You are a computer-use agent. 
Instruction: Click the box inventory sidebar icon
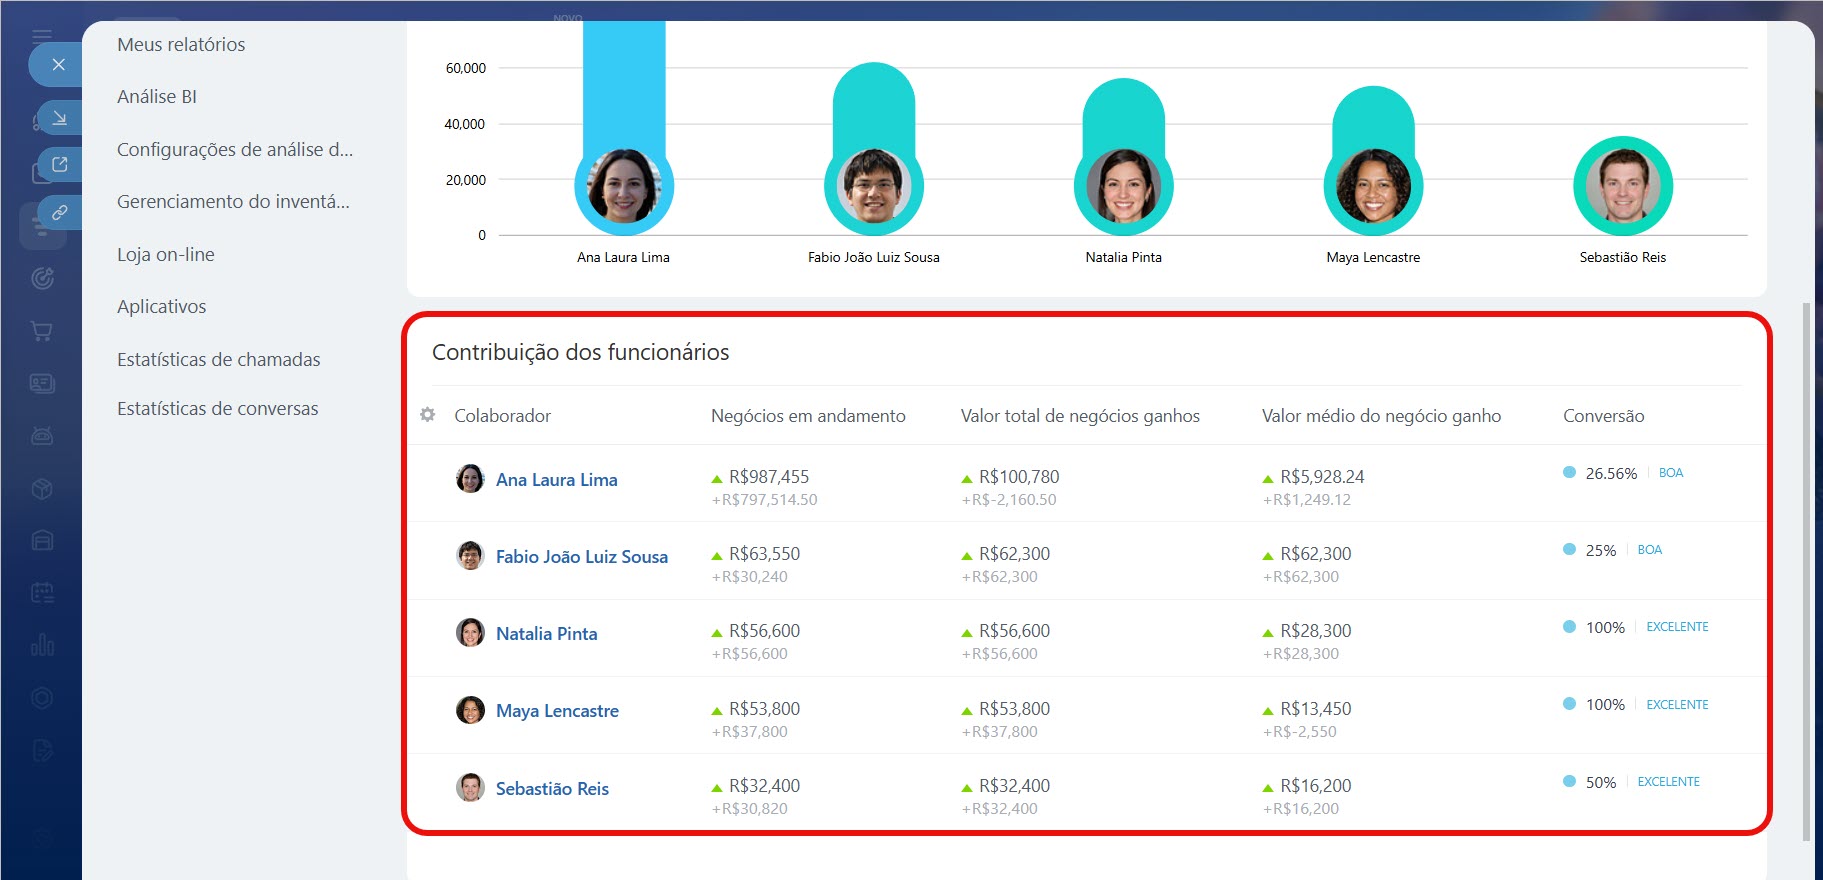click(42, 489)
